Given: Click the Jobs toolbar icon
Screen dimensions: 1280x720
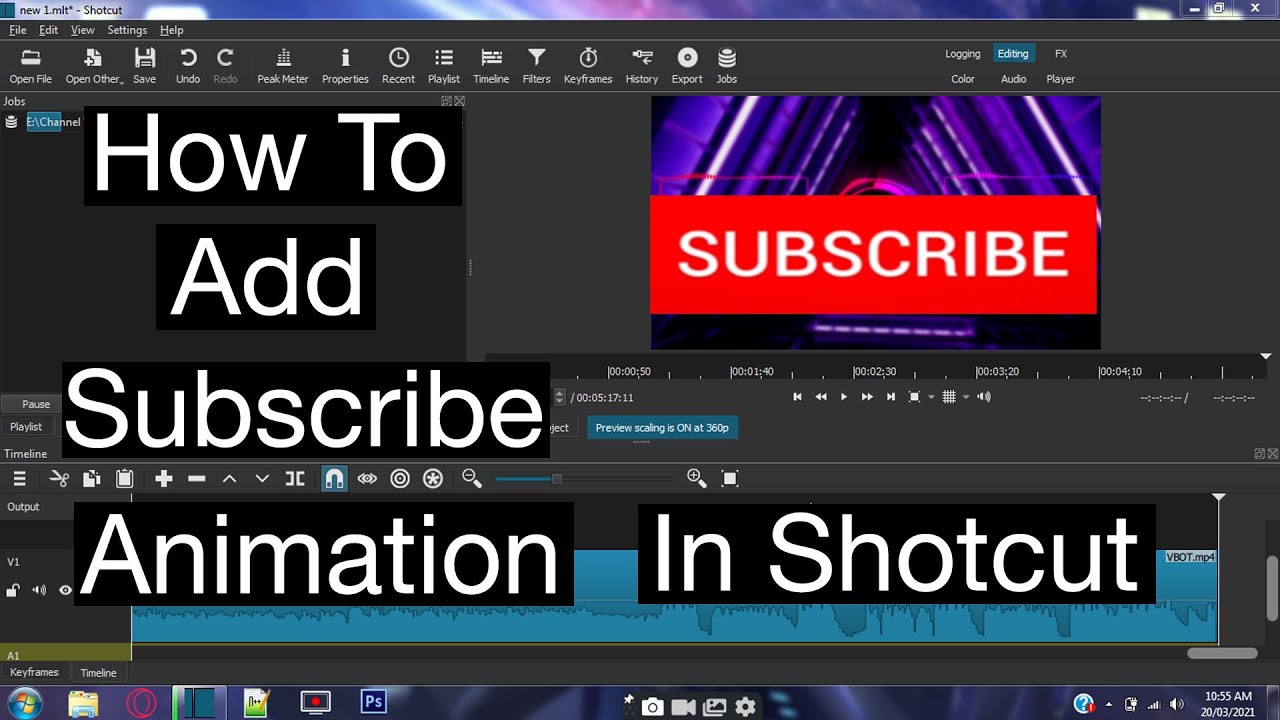Looking at the screenshot, I should [727, 66].
